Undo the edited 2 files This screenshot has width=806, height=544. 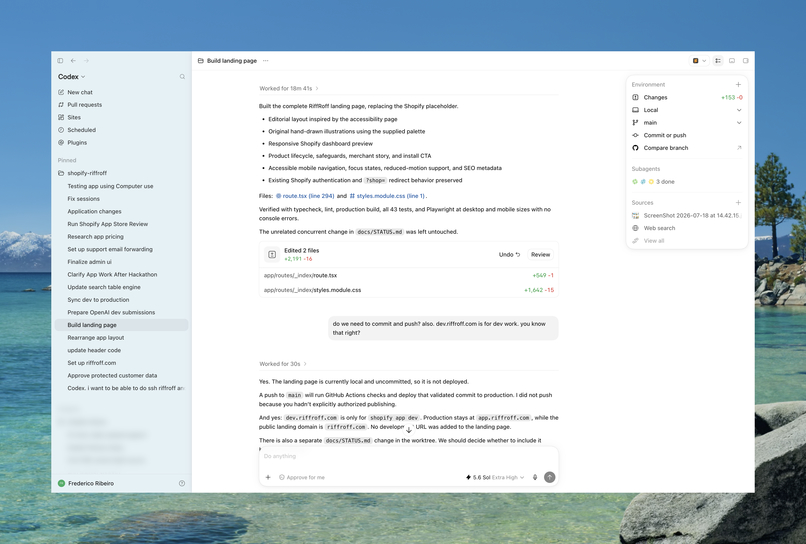[509, 255]
